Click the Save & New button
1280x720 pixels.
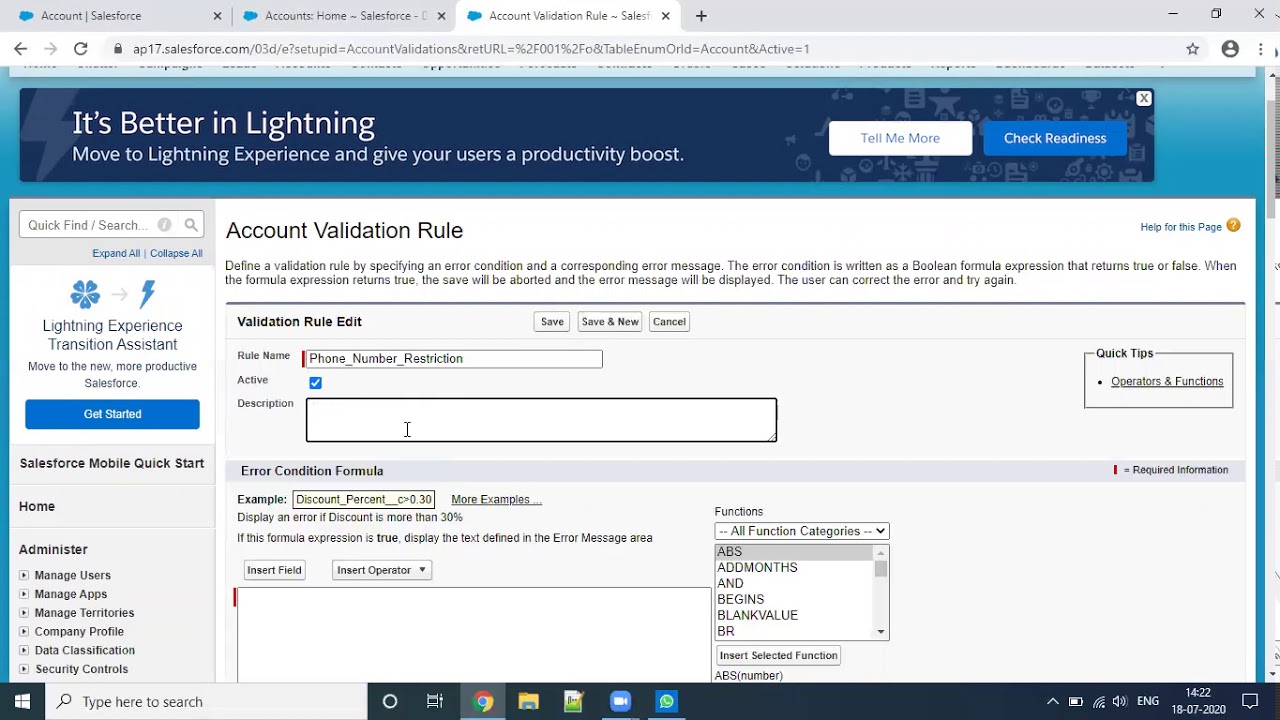(610, 322)
